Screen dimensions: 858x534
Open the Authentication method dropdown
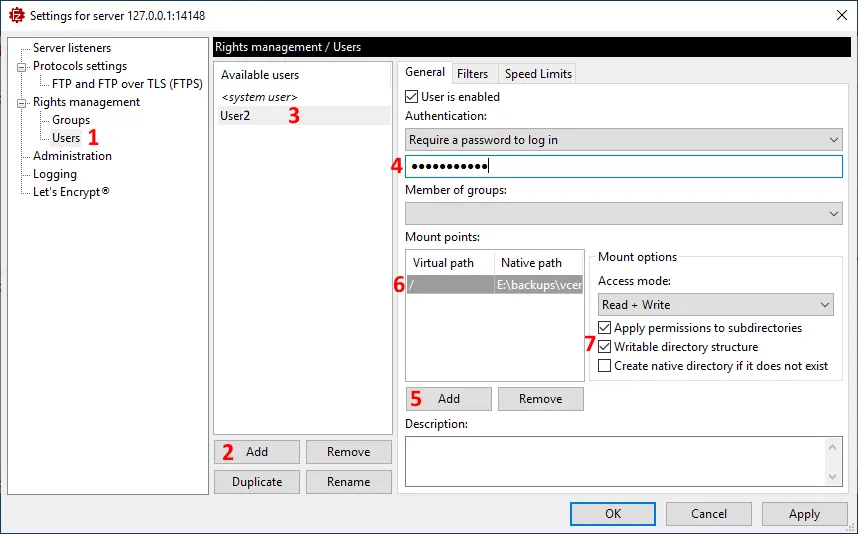623,140
